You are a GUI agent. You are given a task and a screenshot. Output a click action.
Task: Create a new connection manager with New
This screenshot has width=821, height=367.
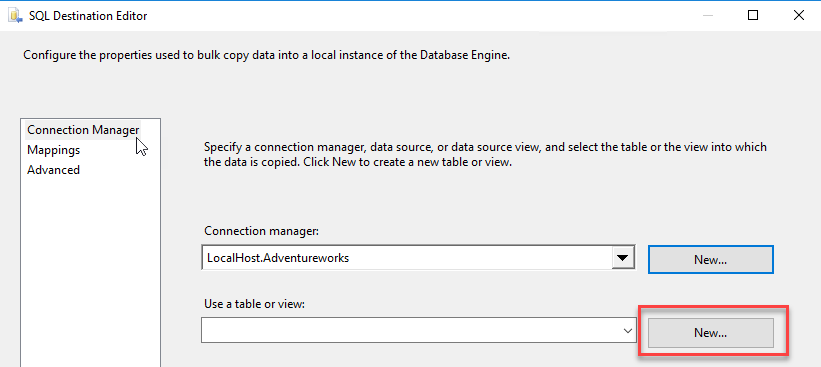point(711,260)
